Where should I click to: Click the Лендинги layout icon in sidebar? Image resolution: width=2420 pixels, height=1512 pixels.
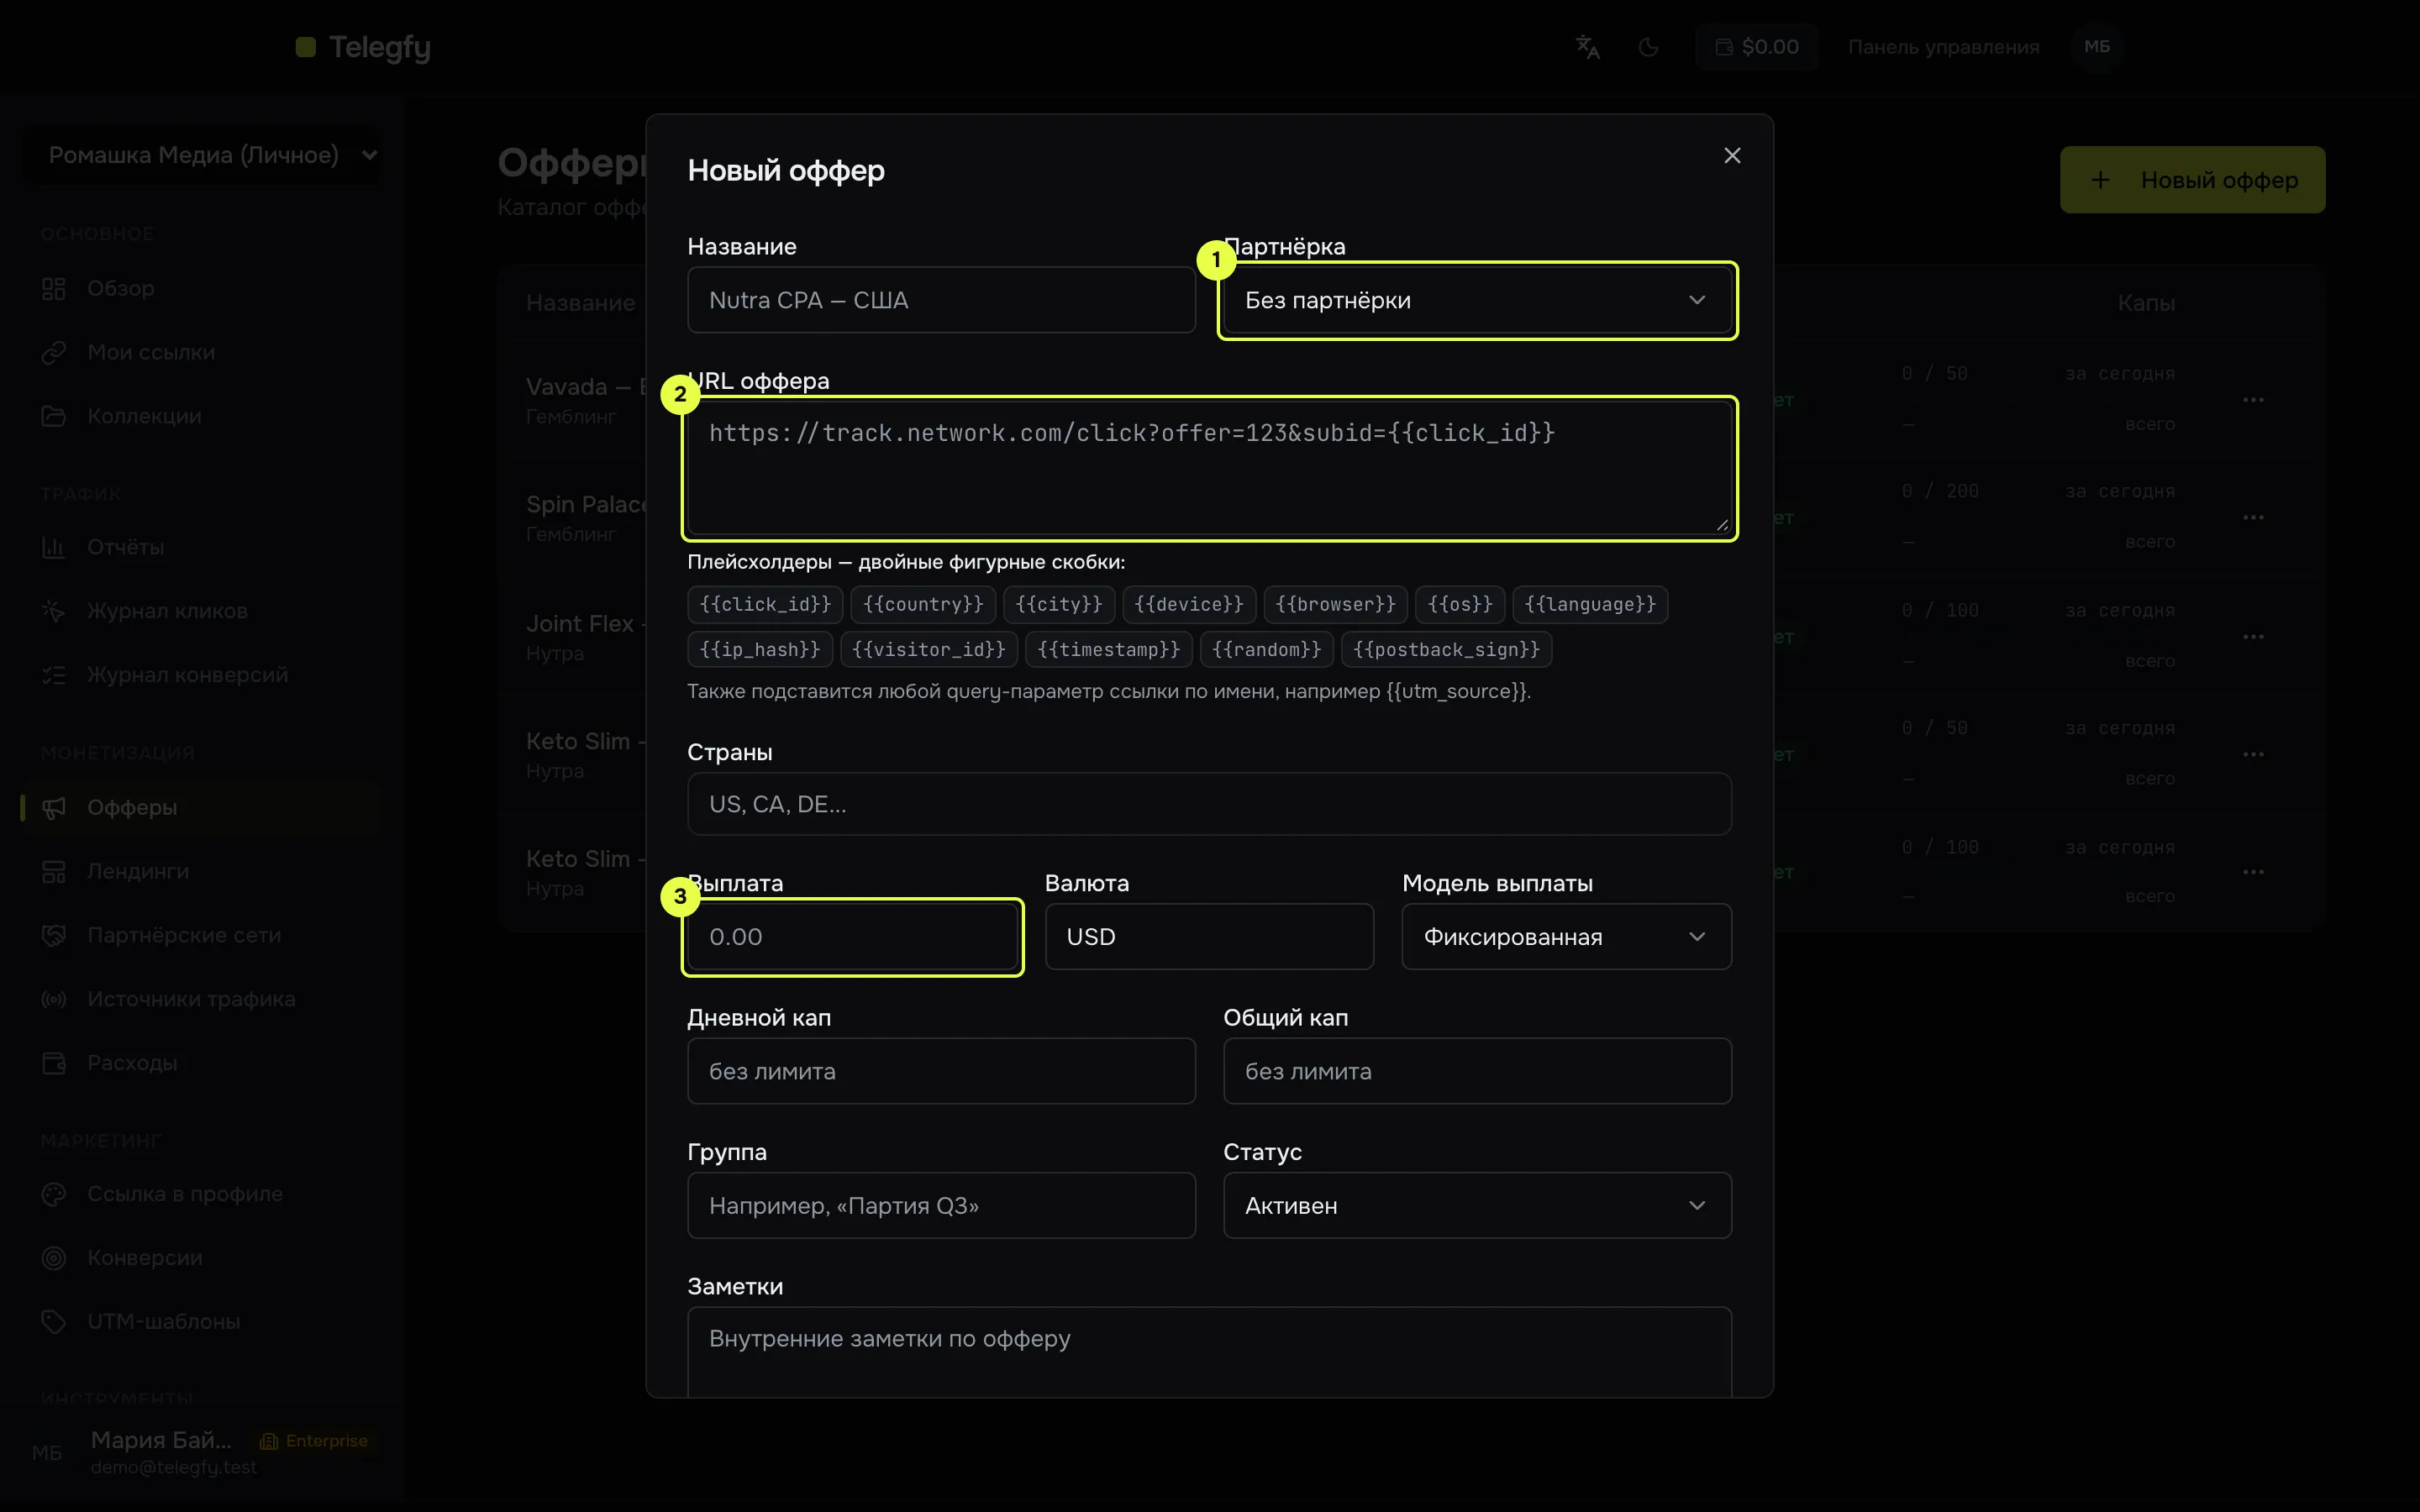54,871
